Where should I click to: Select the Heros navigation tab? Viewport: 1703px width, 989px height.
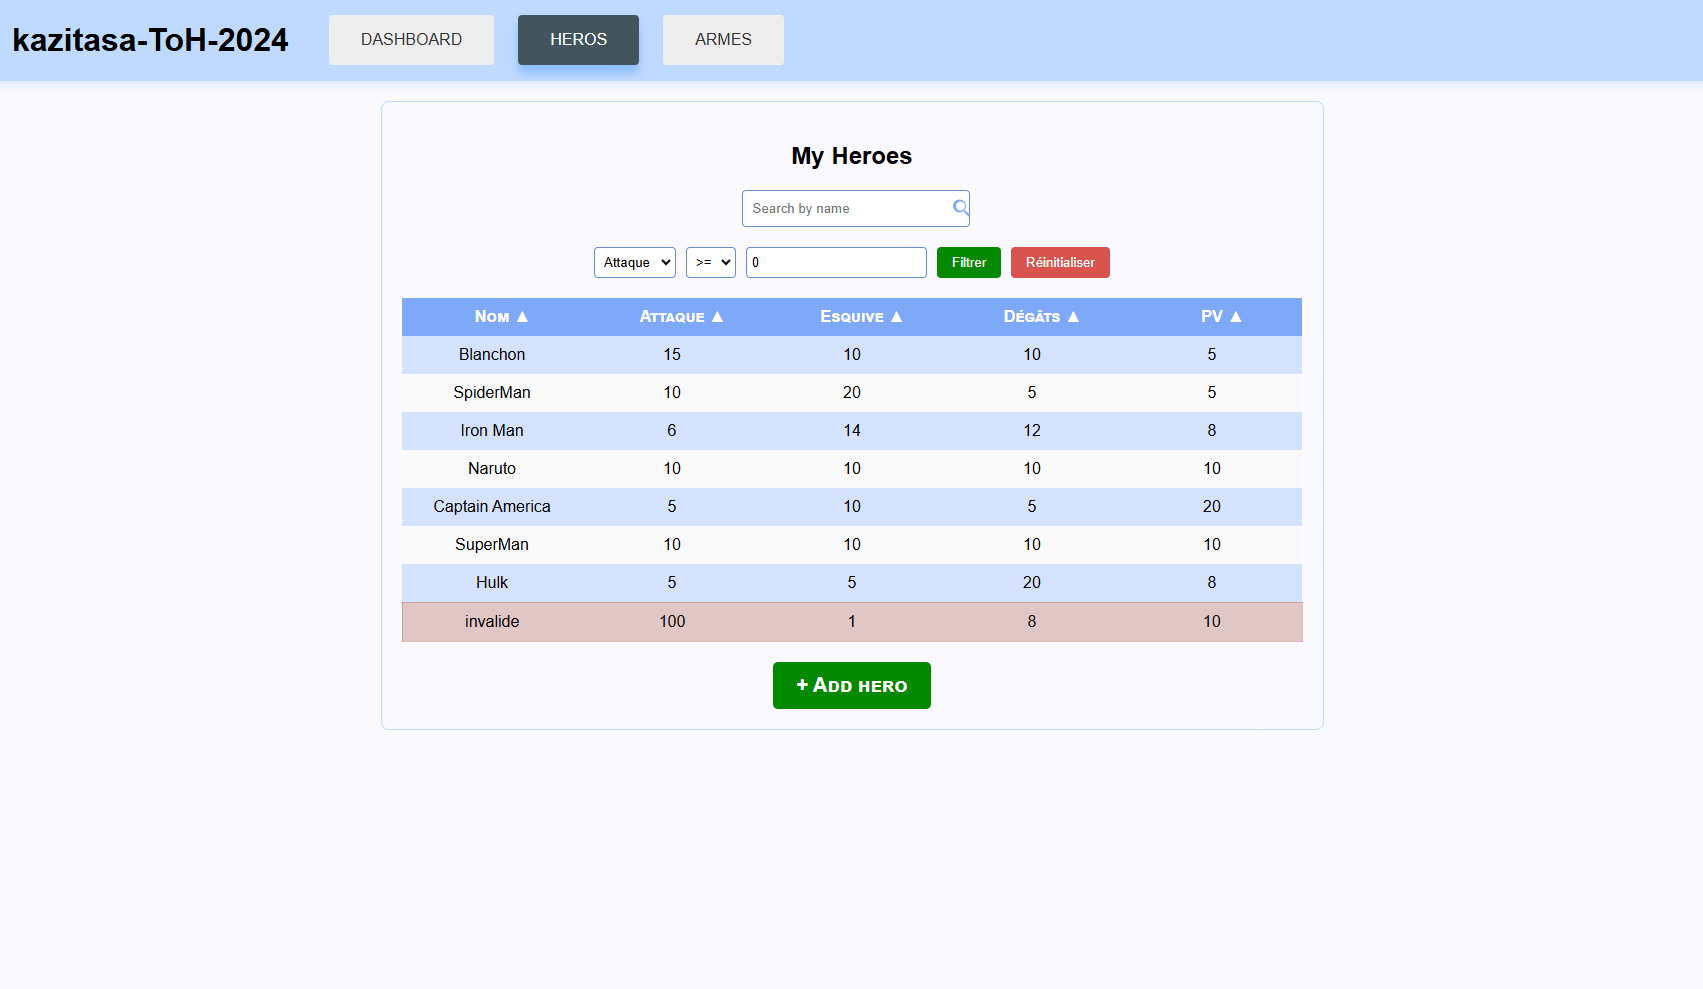point(578,40)
